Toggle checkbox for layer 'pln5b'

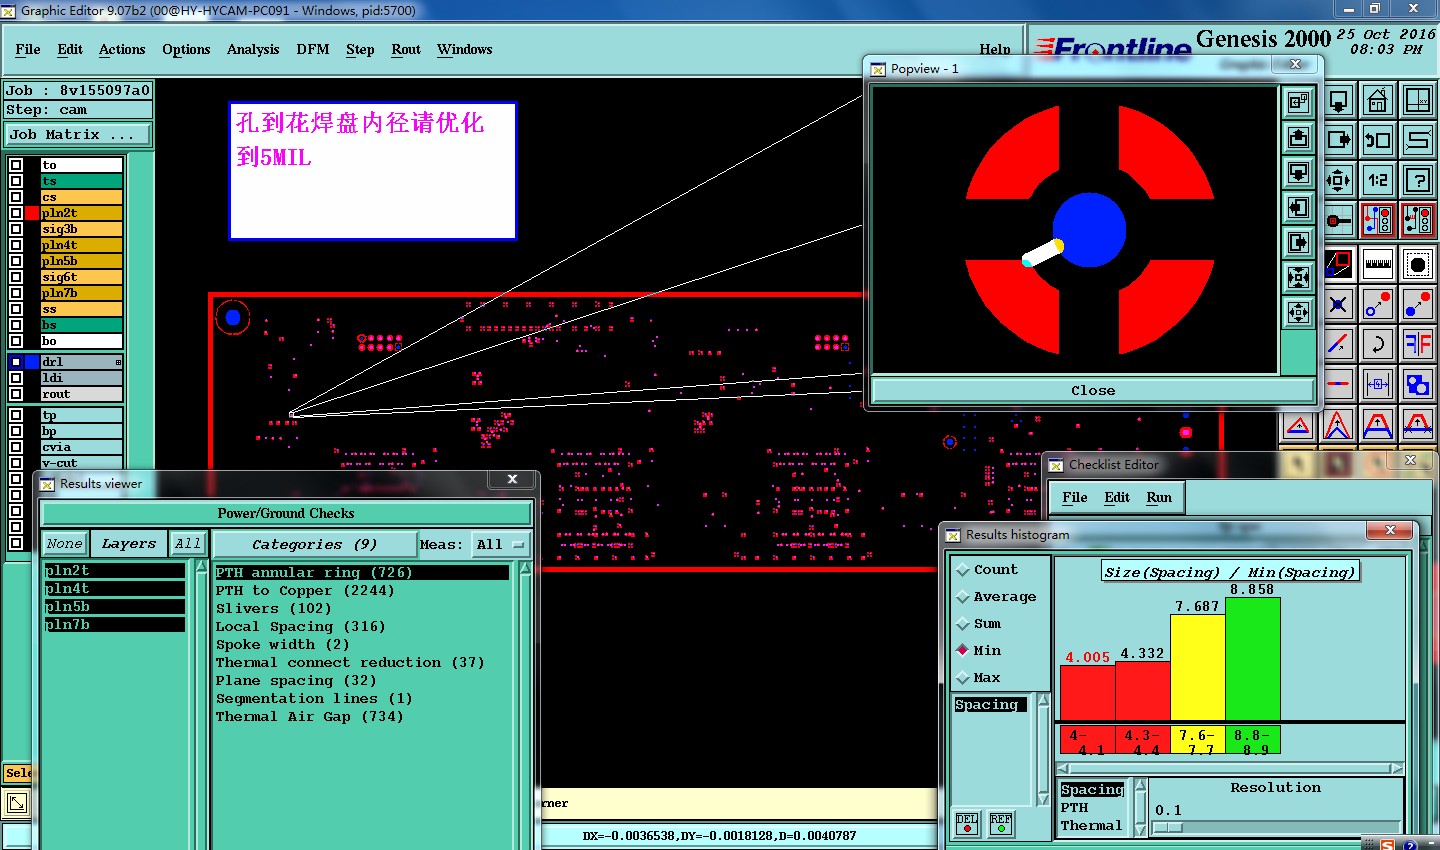pos(16,261)
